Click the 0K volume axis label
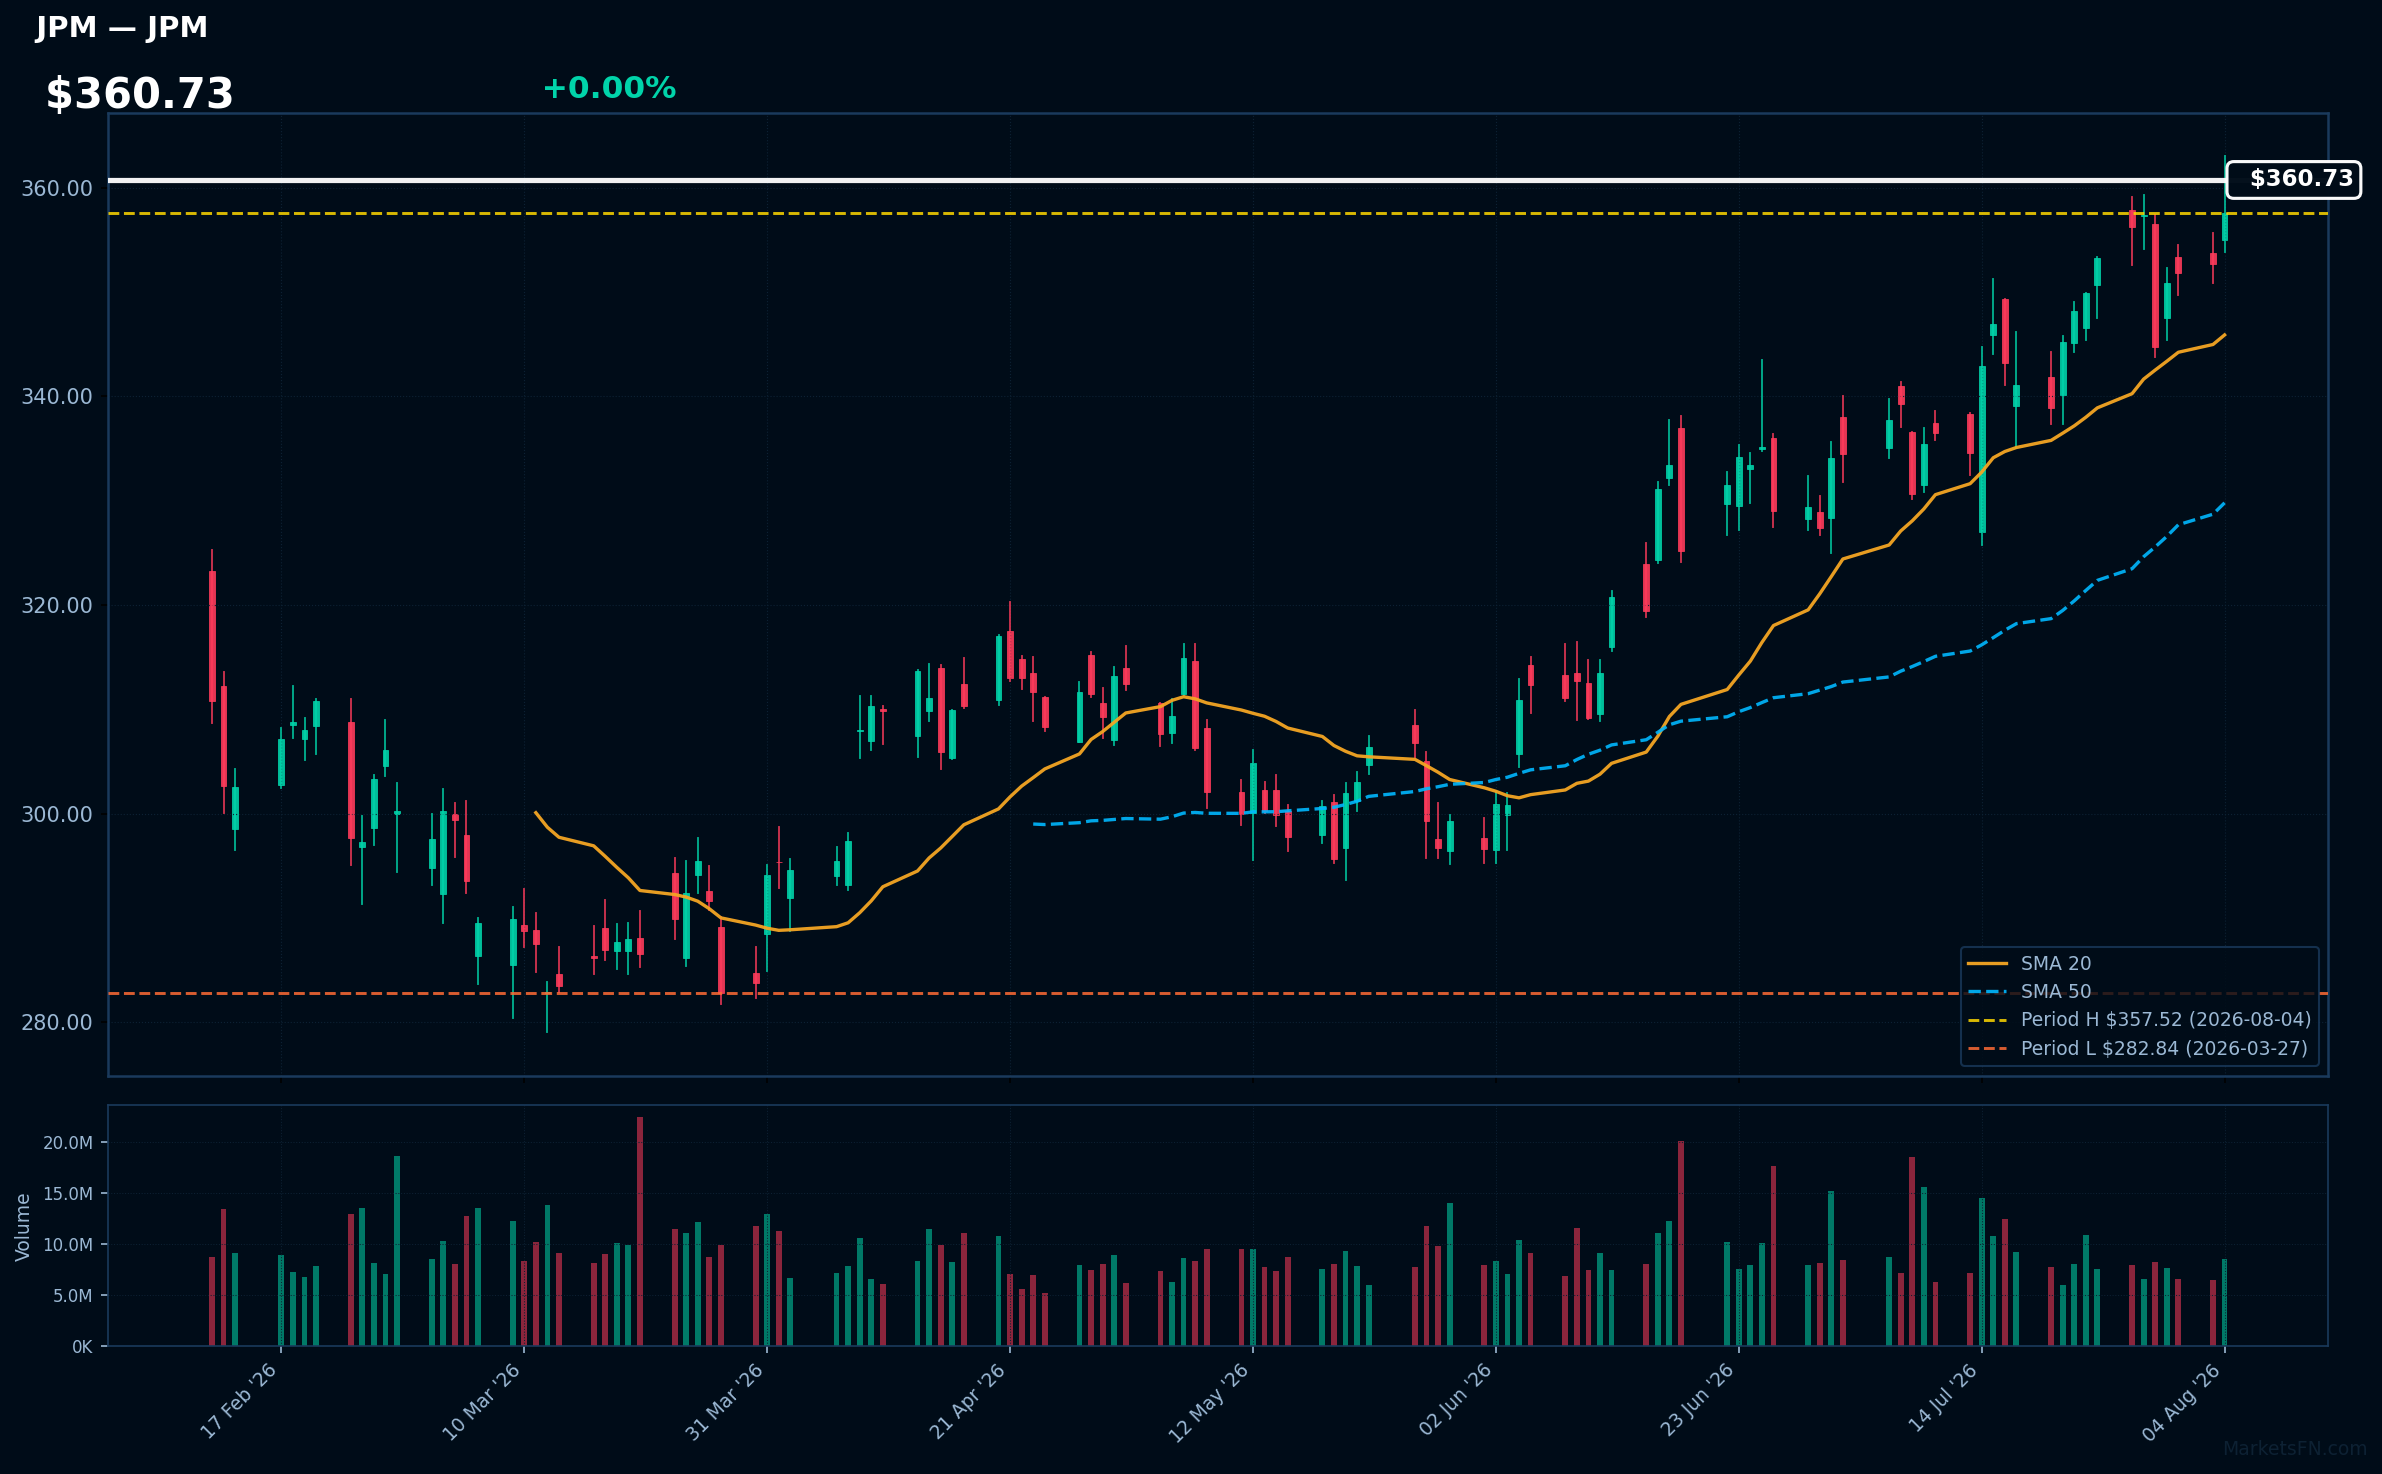Viewport: 2382px width, 1474px height. tap(82, 1347)
